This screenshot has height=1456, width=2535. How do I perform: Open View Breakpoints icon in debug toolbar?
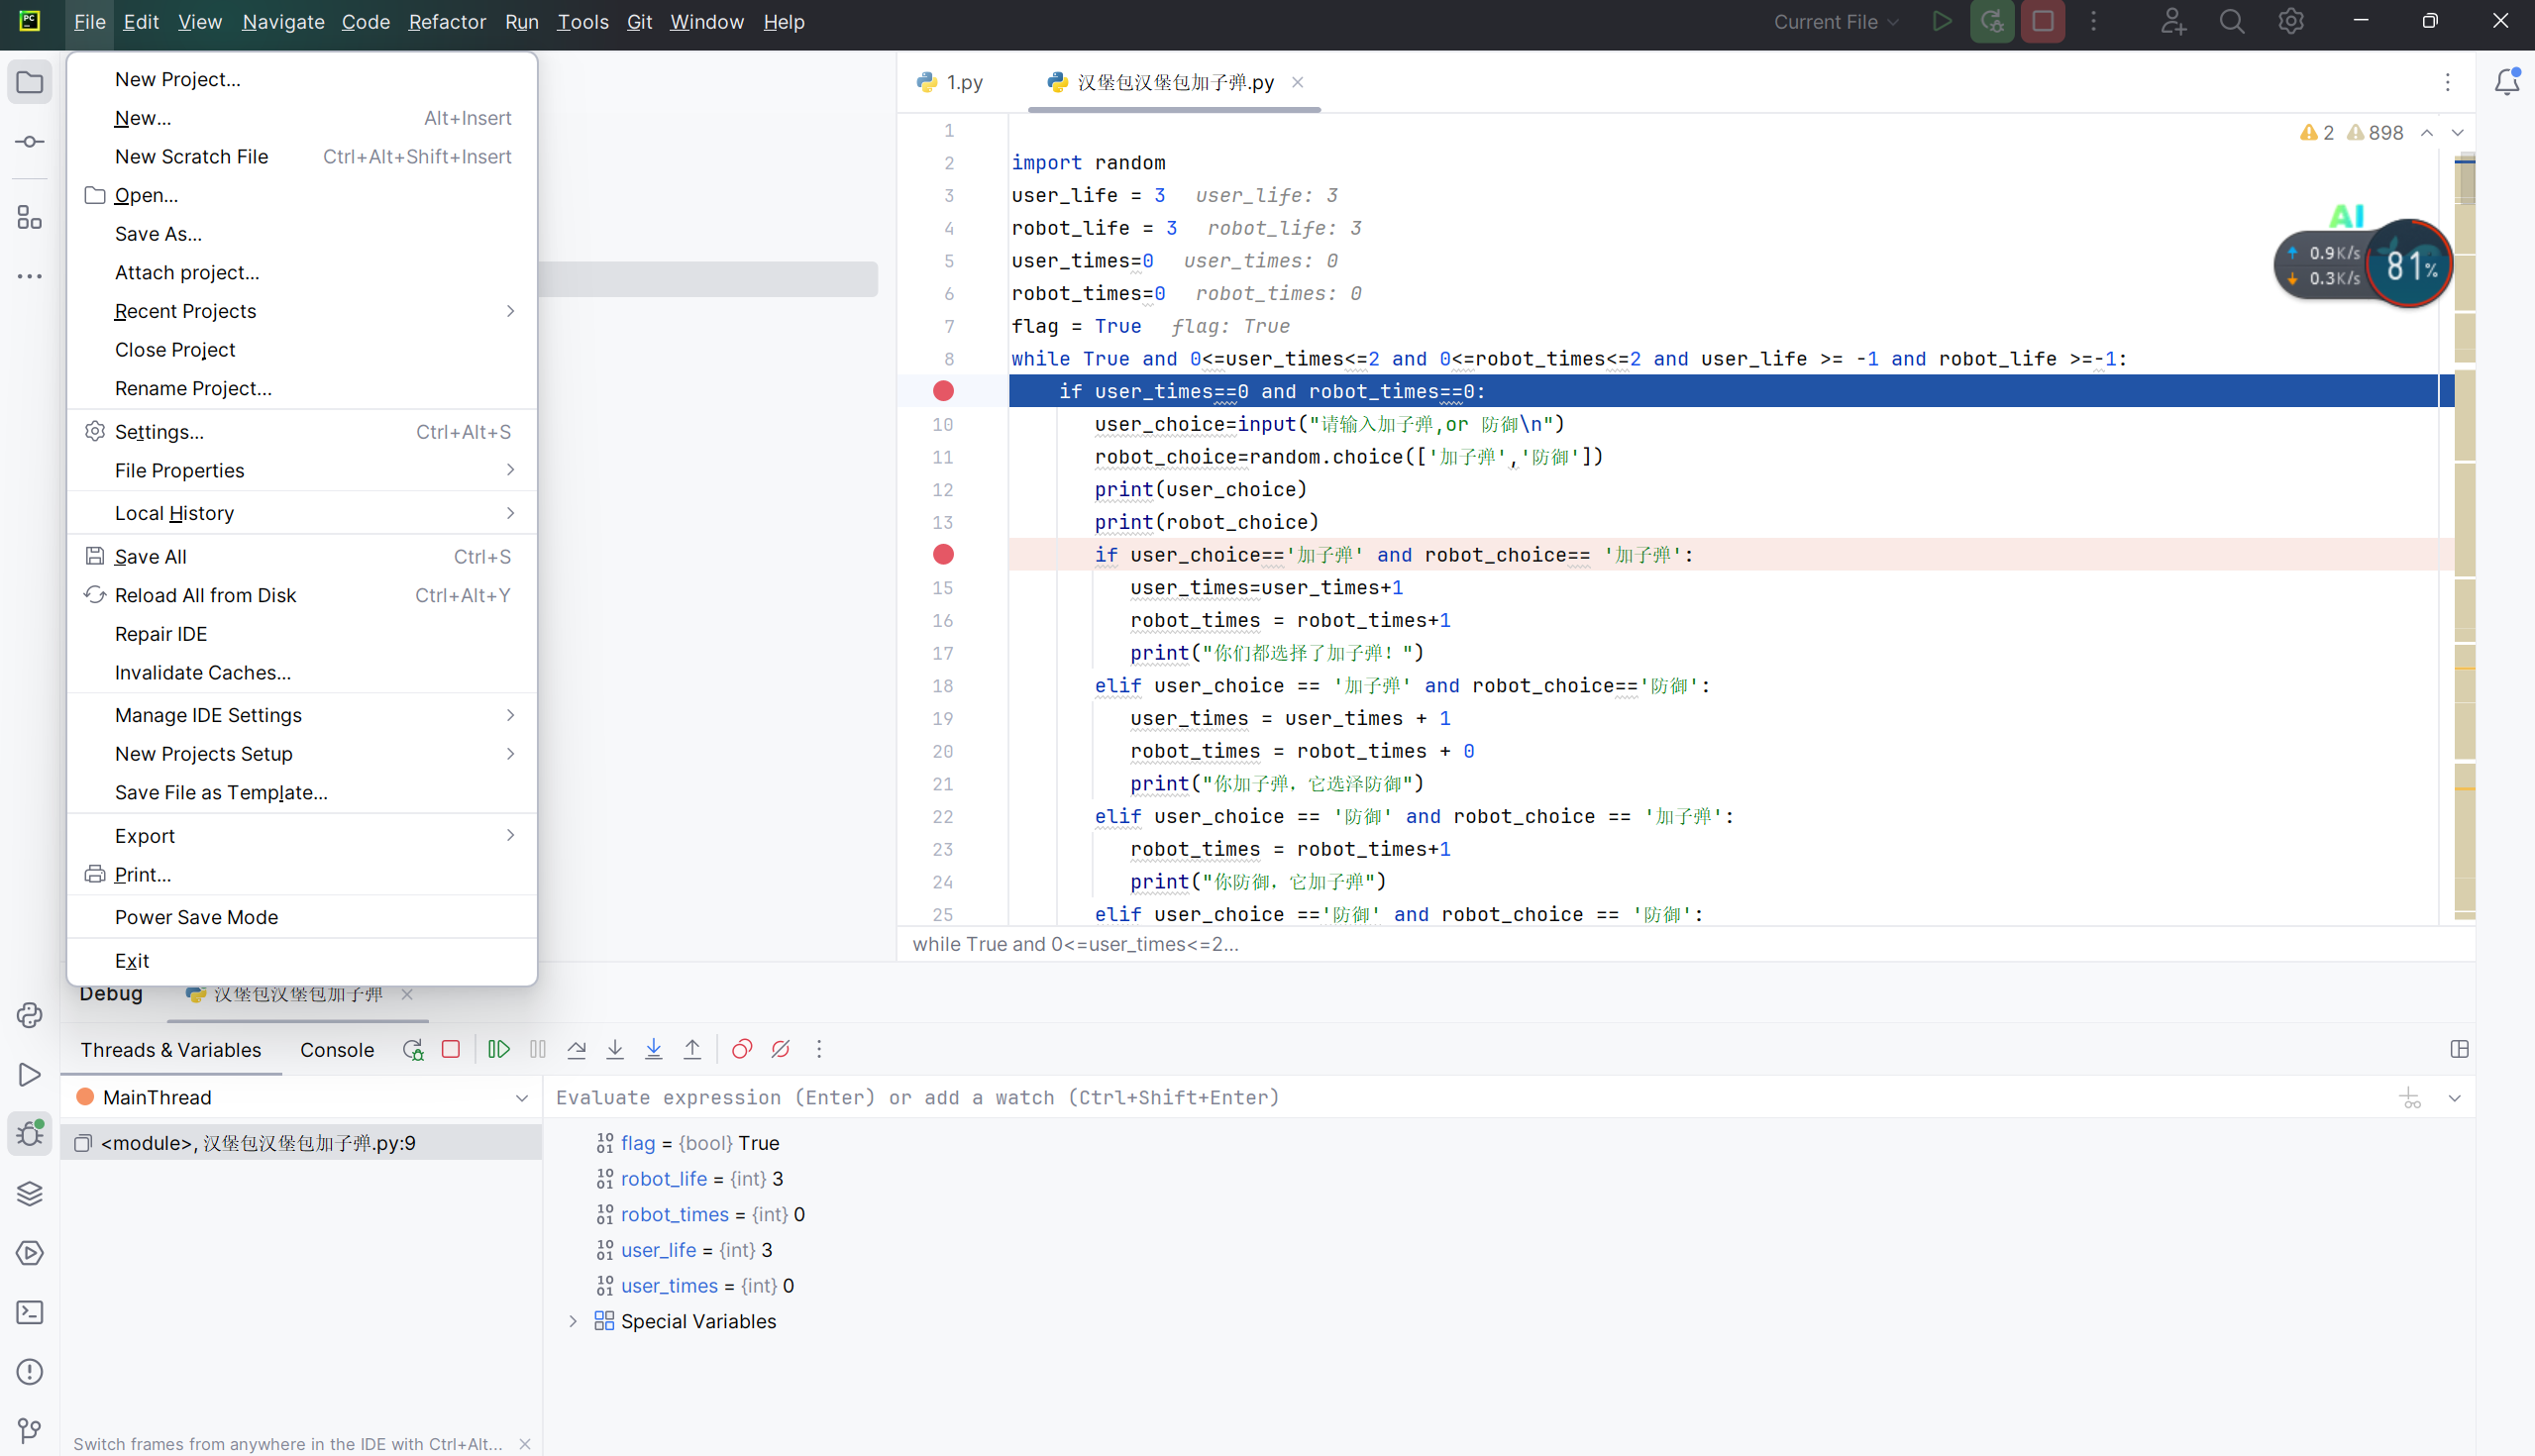coord(742,1049)
